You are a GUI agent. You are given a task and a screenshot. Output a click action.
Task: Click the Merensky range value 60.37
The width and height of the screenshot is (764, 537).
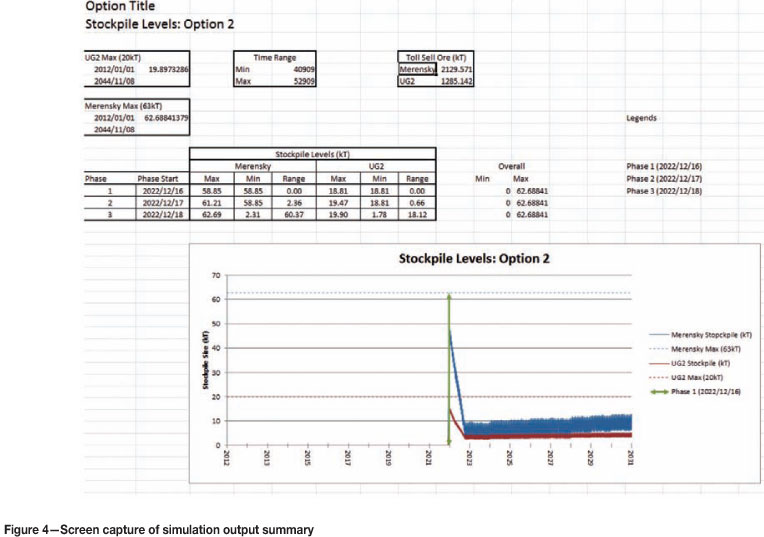[294, 214]
